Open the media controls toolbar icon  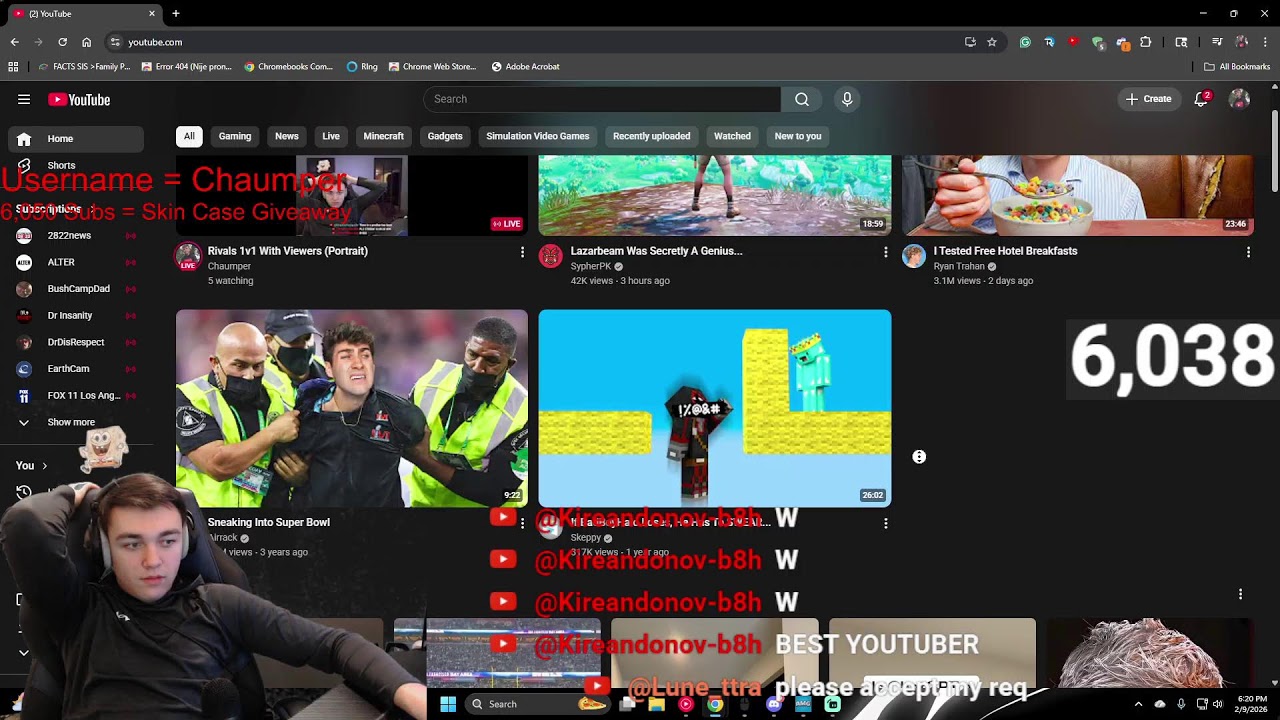point(1217,42)
